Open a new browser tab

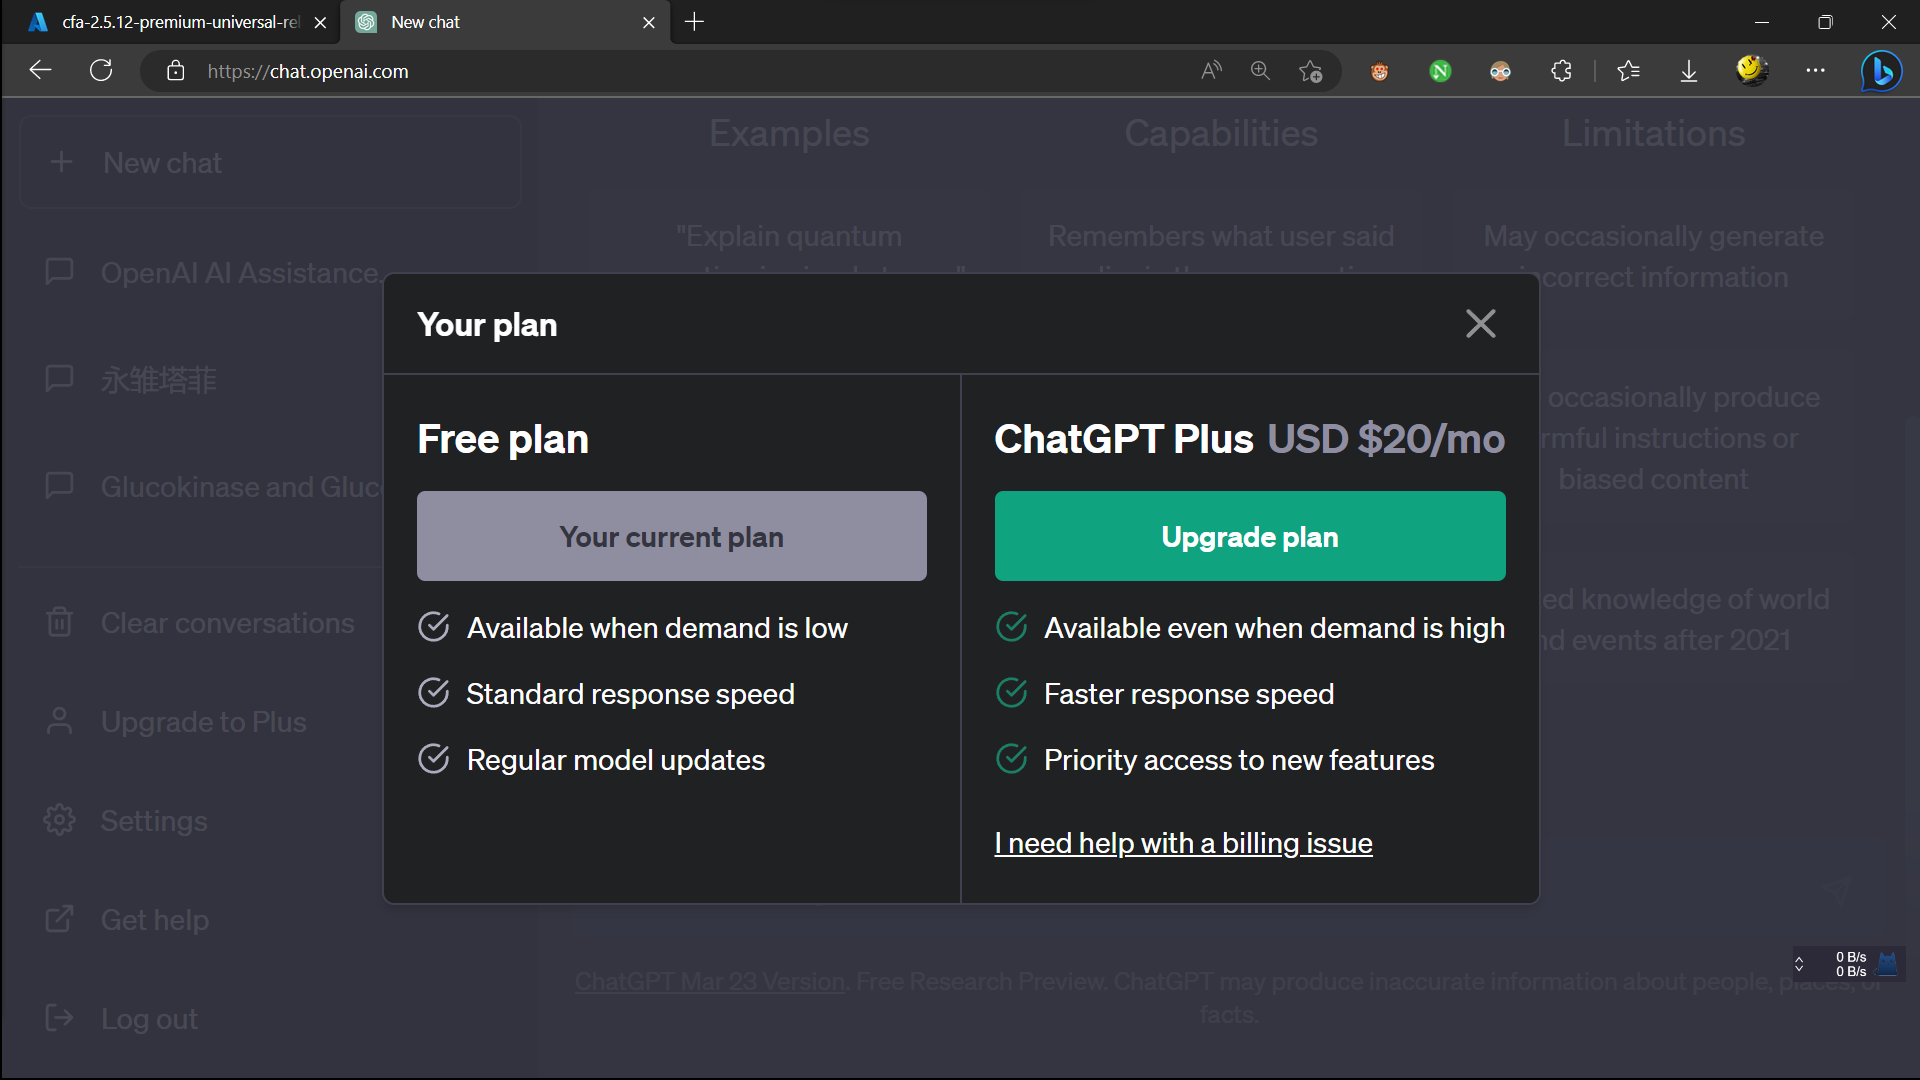click(x=694, y=22)
